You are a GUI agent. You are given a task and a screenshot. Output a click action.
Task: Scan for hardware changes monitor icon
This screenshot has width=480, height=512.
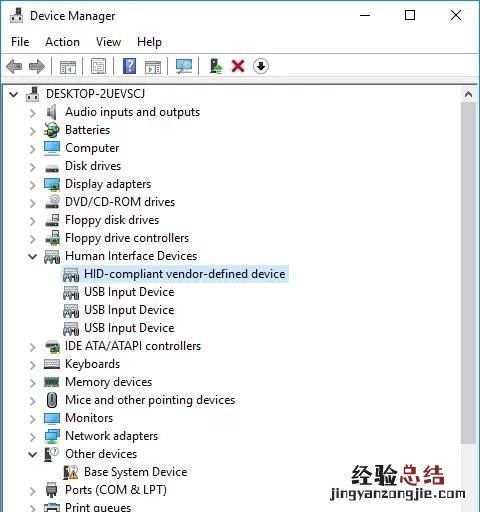[x=184, y=66]
